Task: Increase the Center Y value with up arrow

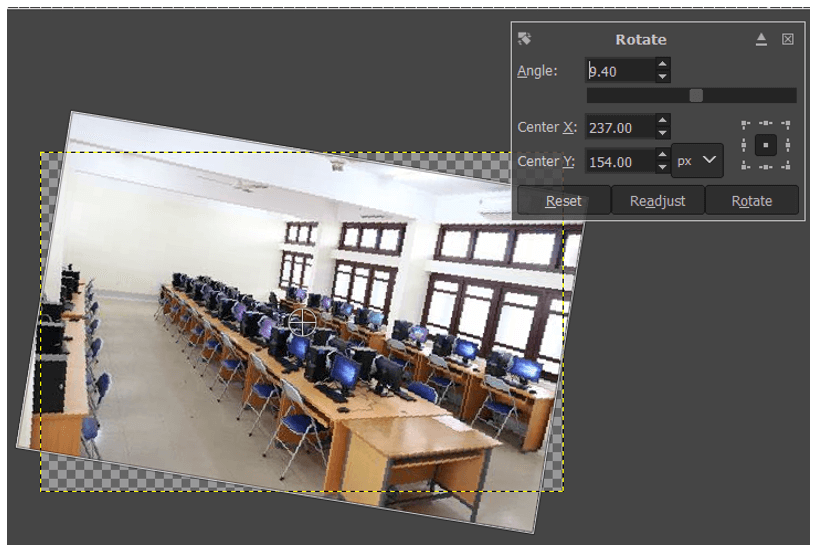Action: coord(662,155)
